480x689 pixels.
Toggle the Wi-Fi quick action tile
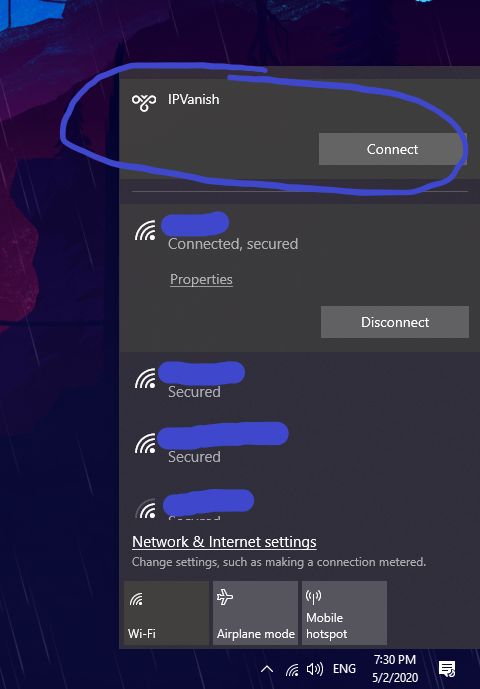pyautogui.click(x=167, y=613)
